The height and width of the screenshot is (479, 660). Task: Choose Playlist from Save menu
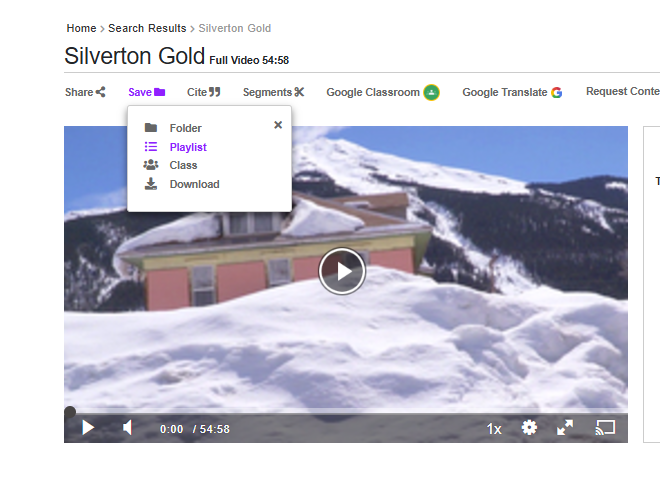pos(187,147)
